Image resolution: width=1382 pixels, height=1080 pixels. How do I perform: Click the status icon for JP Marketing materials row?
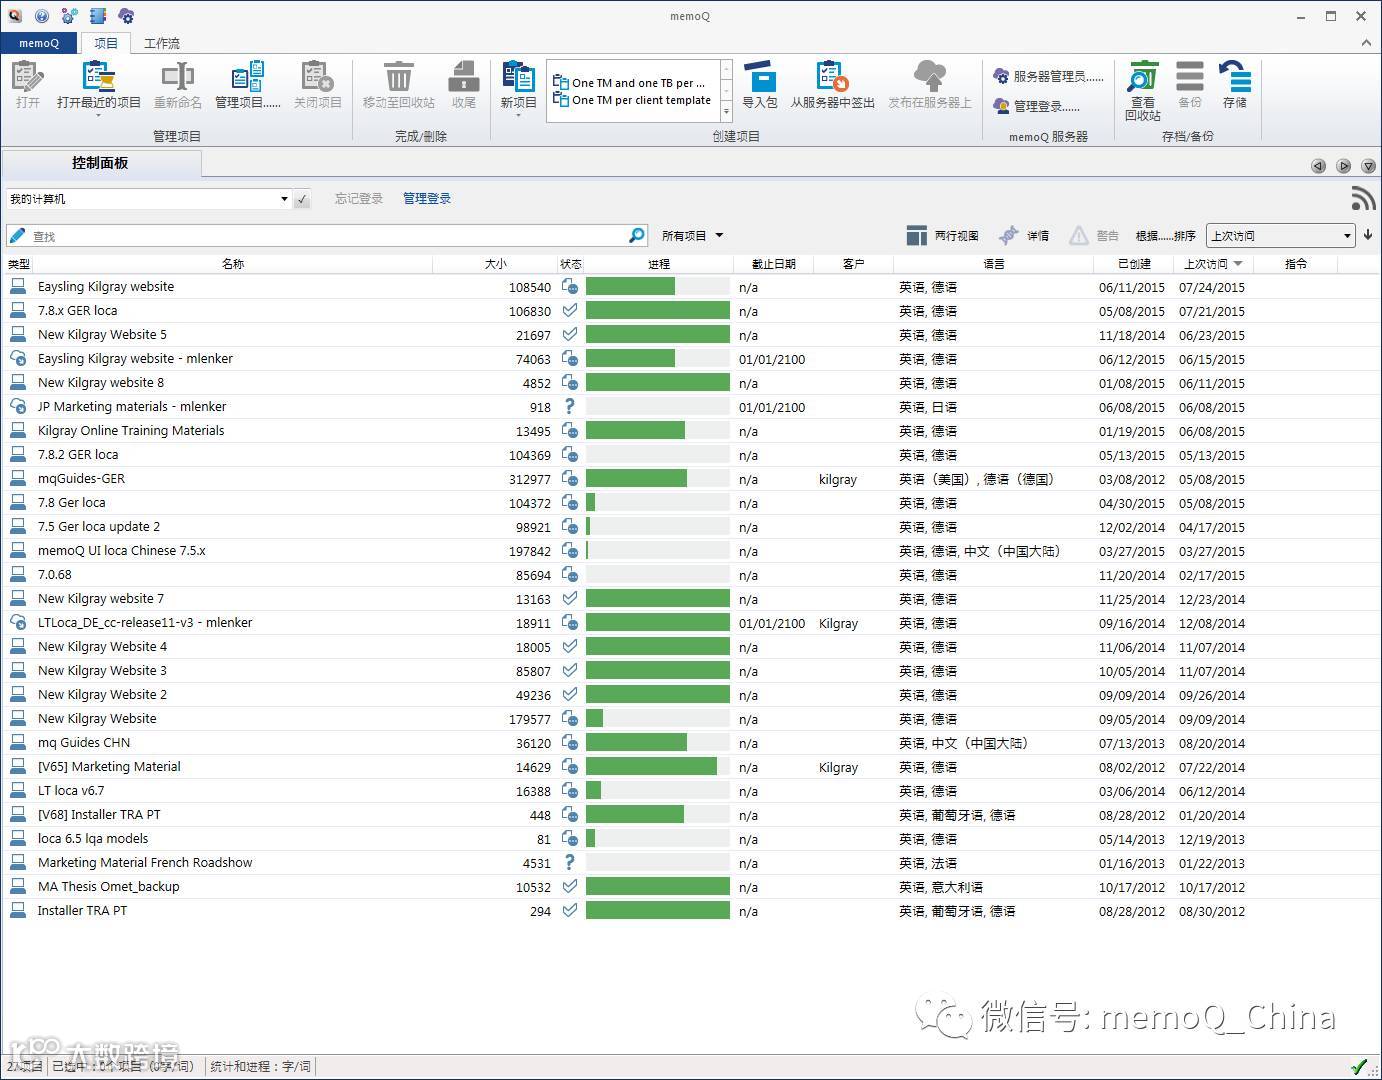pos(570,407)
